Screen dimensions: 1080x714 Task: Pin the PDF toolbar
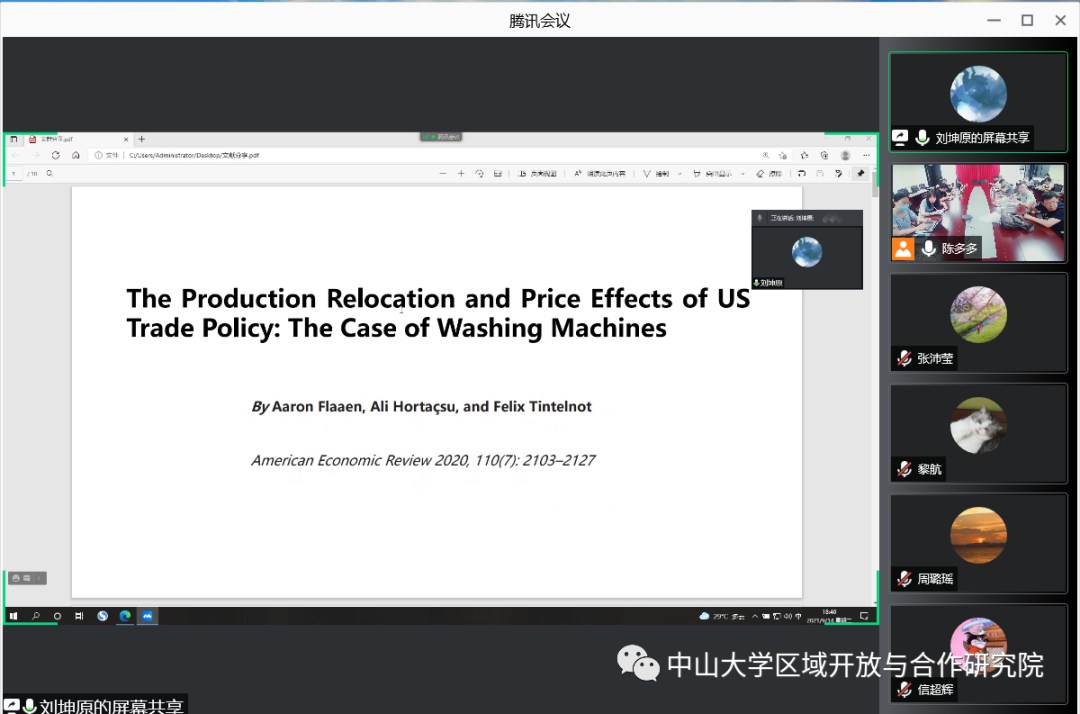[860, 174]
